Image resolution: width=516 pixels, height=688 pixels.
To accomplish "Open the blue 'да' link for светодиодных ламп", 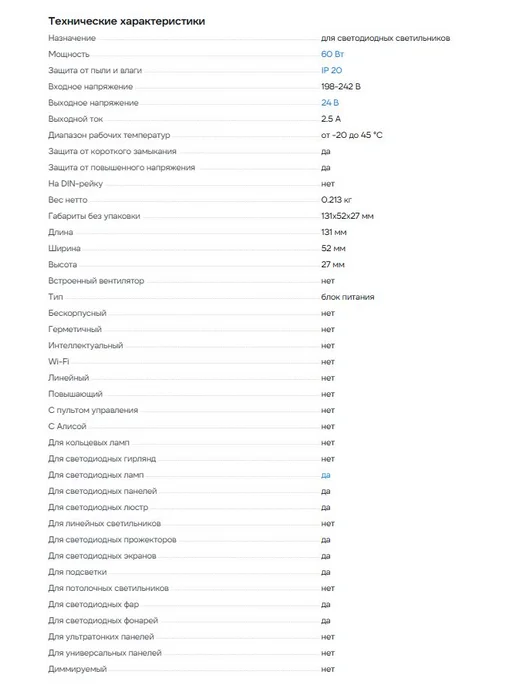I will [x=326, y=475].
